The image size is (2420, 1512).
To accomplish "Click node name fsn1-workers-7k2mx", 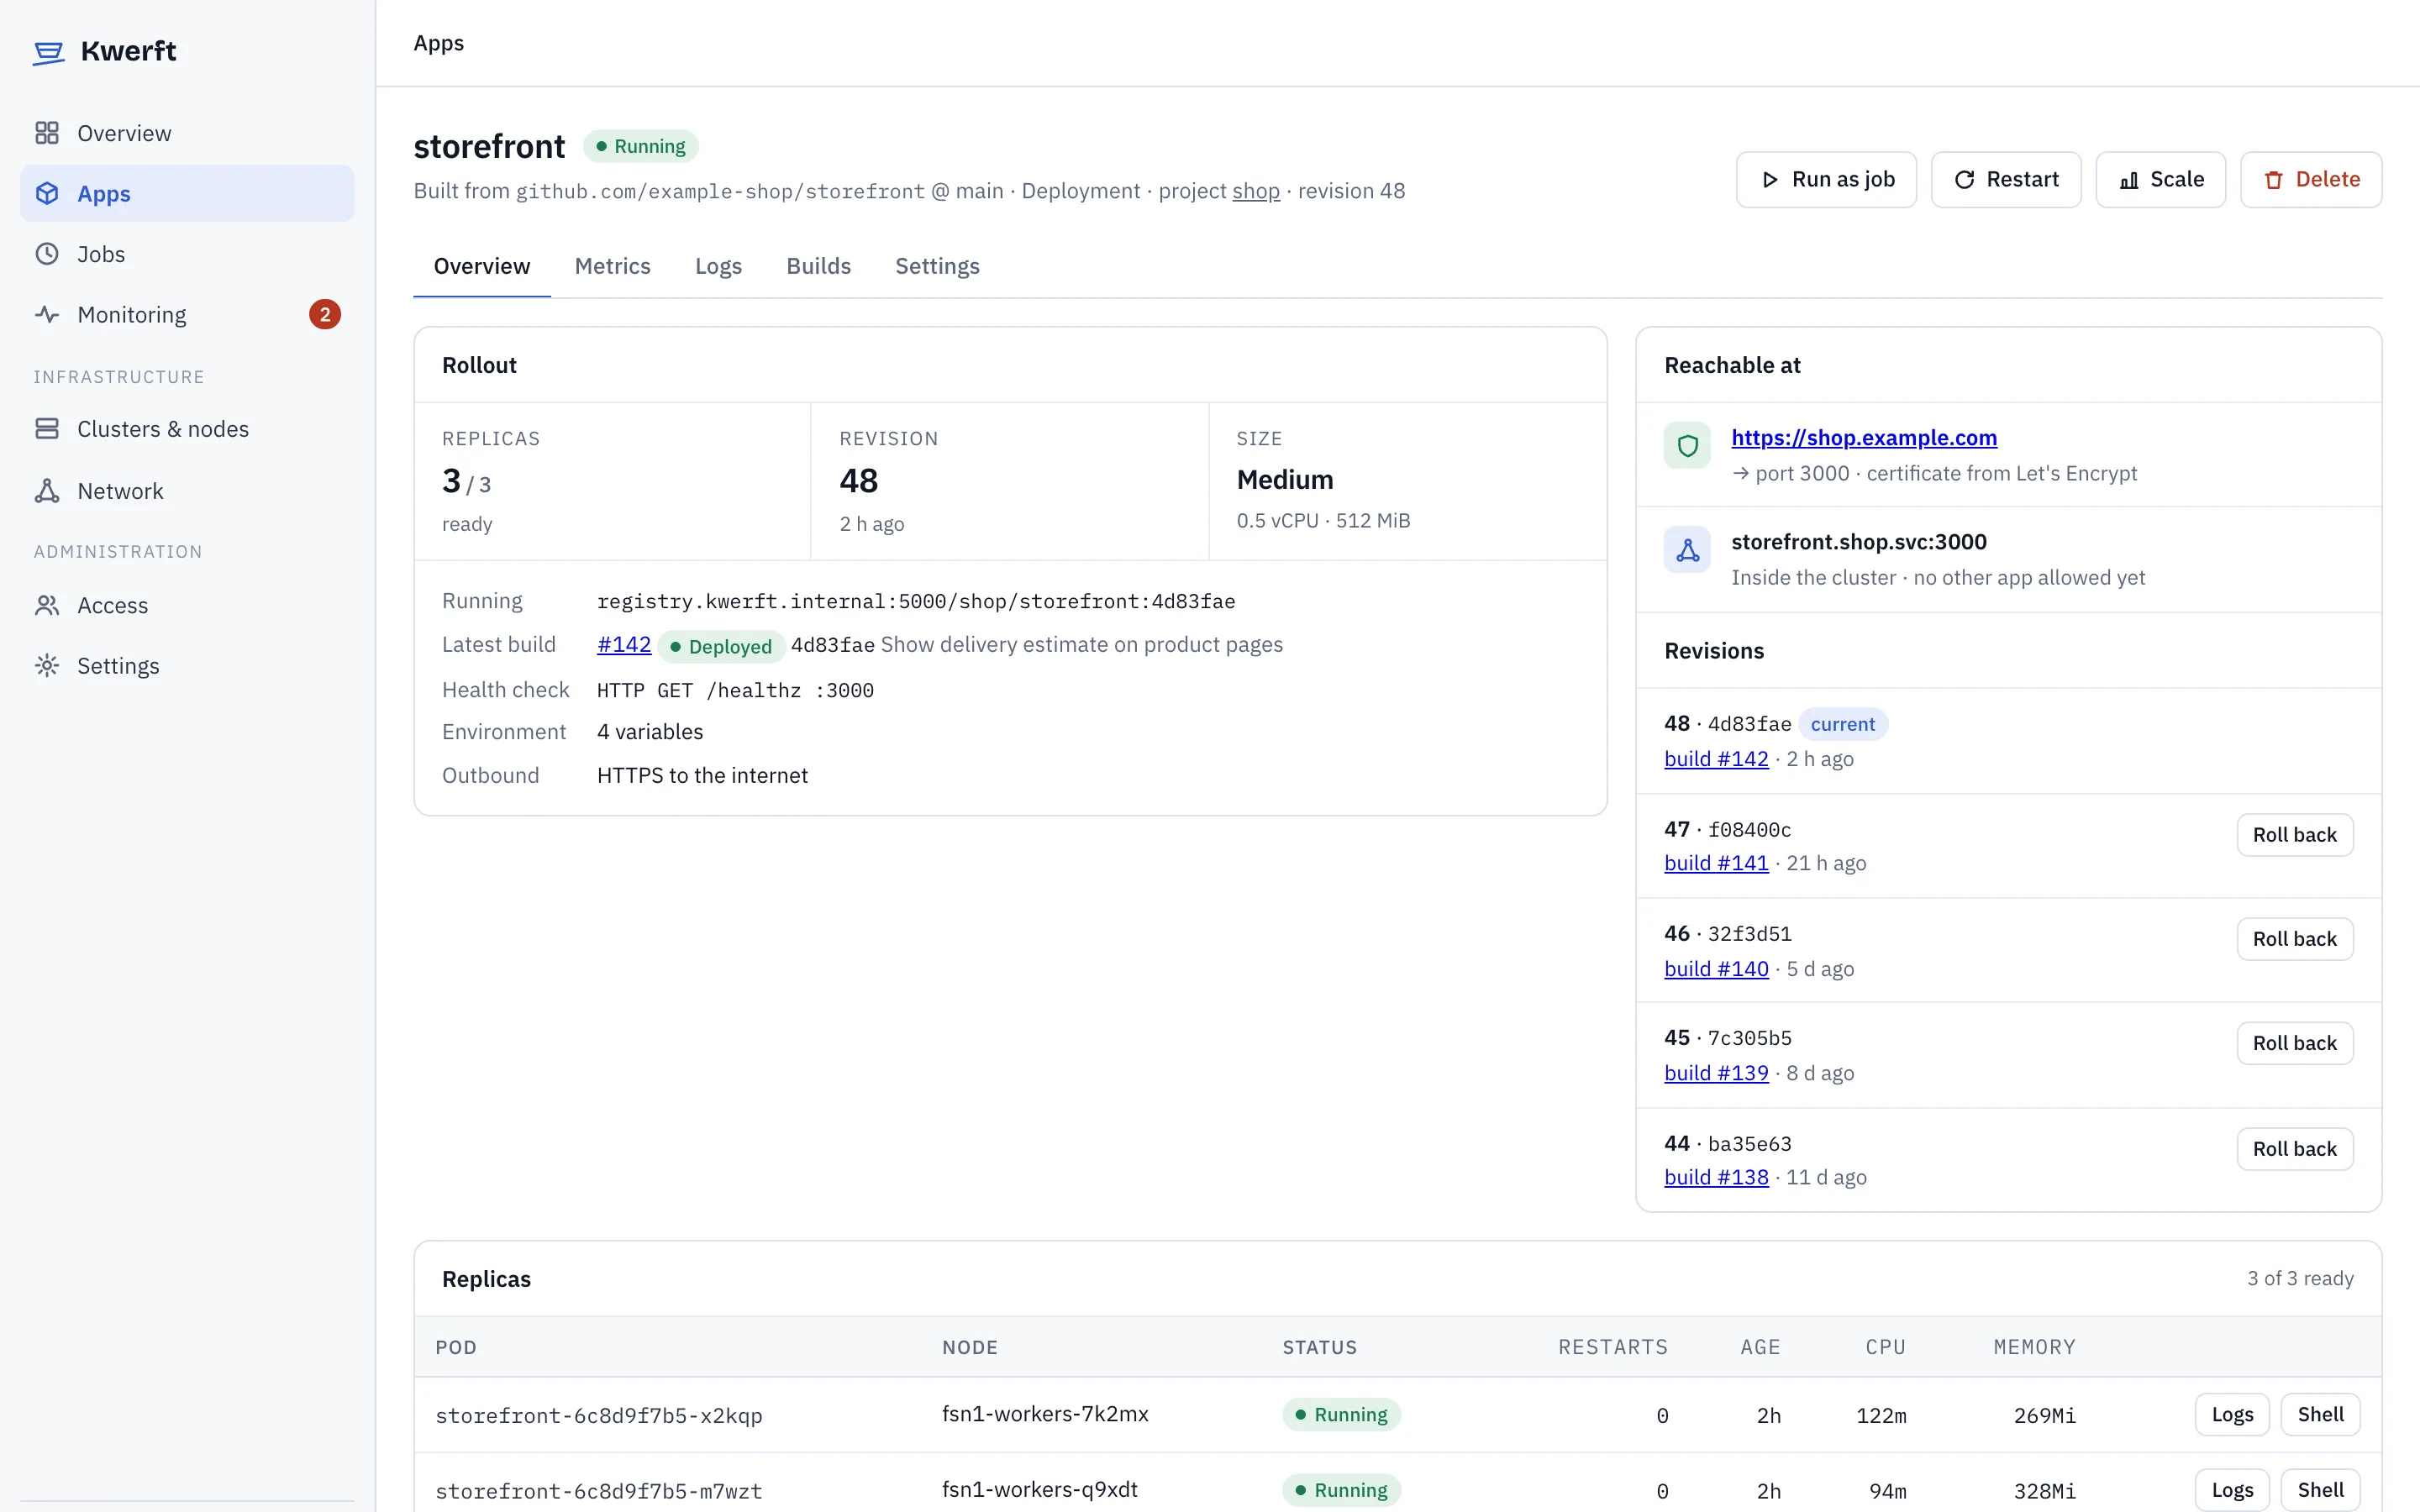I will 1045,1414.
